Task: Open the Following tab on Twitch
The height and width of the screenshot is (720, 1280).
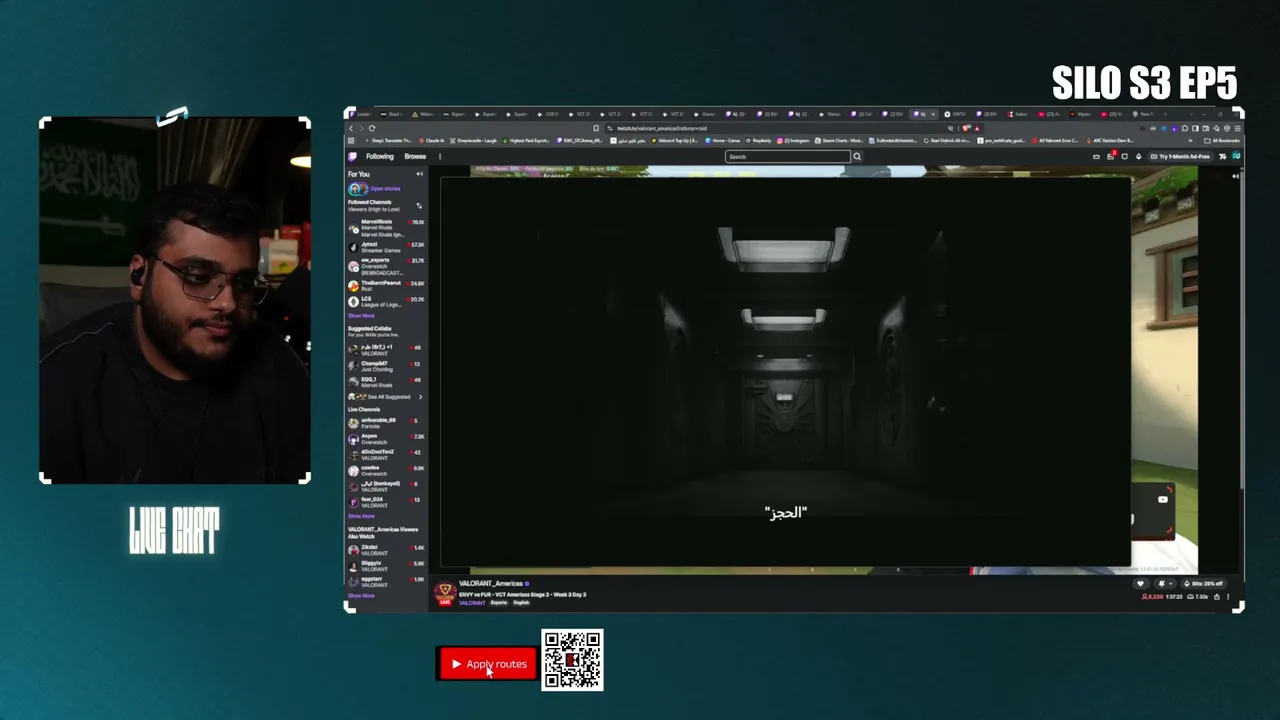Action: (380, 157)
